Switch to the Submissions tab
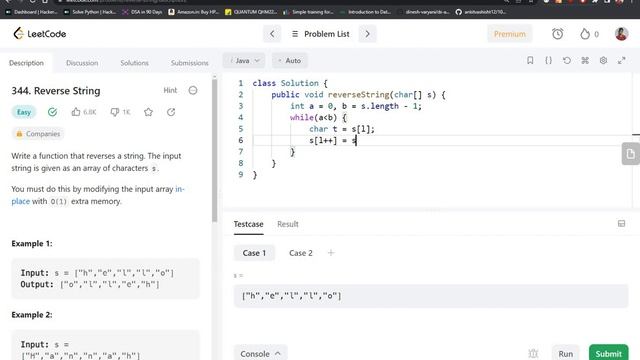 coord(189,63)
